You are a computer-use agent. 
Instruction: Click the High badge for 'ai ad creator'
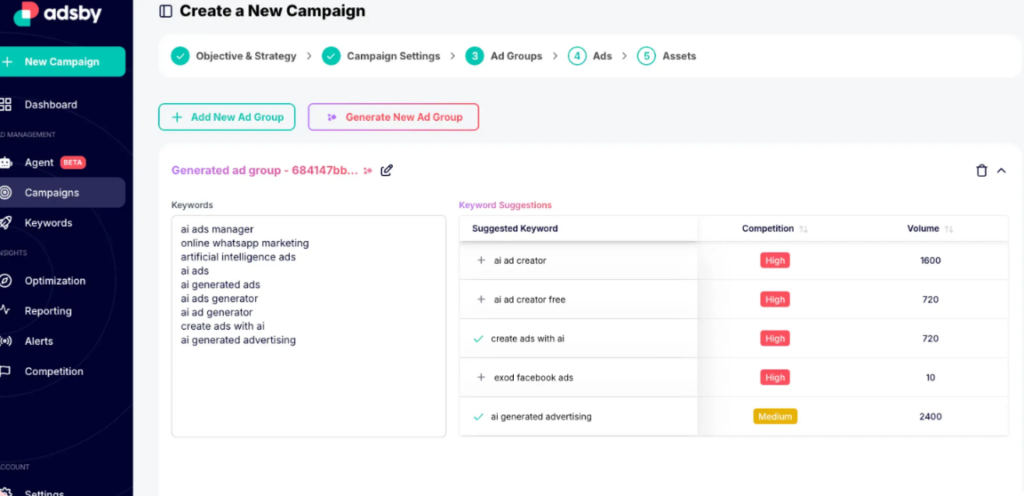(x=775, y=260)
